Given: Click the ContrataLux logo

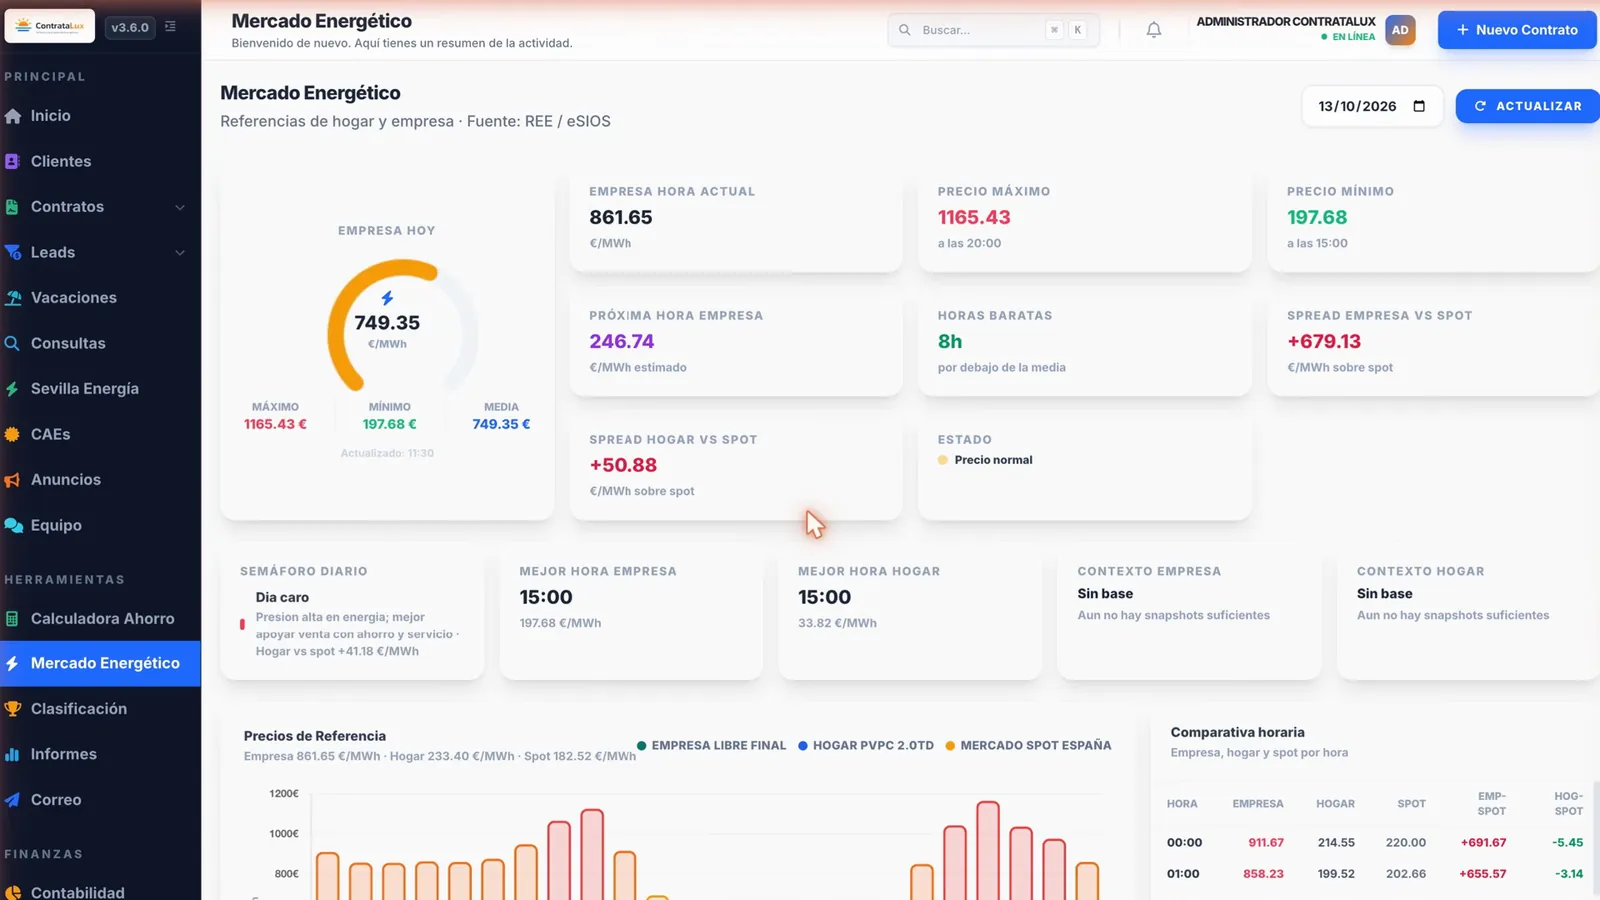Looking at the screenshot, I should click(50, 26).
